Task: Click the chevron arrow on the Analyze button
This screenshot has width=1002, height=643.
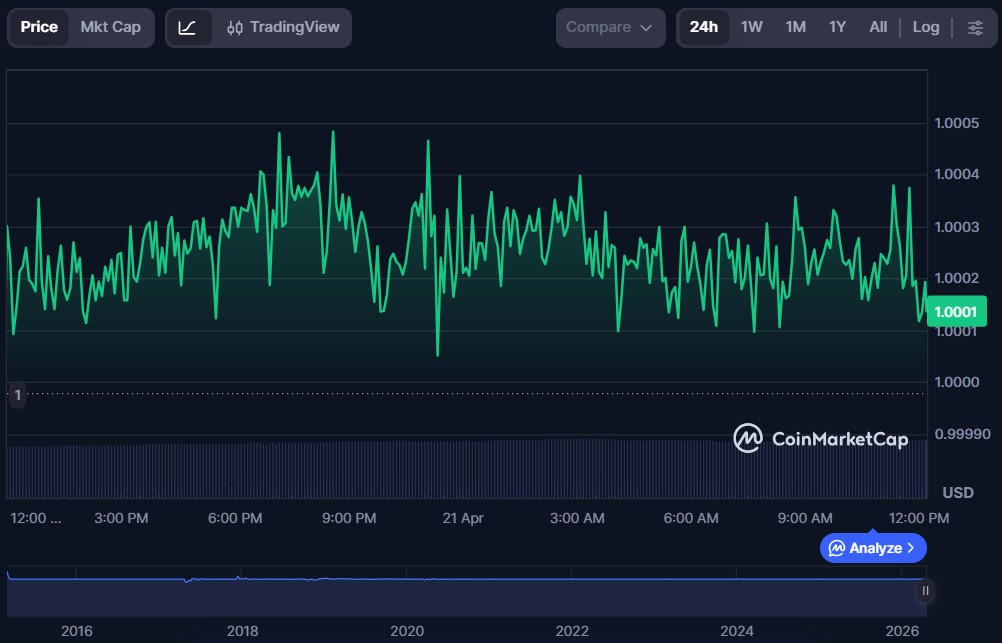Action: click(x=910, y=548)
